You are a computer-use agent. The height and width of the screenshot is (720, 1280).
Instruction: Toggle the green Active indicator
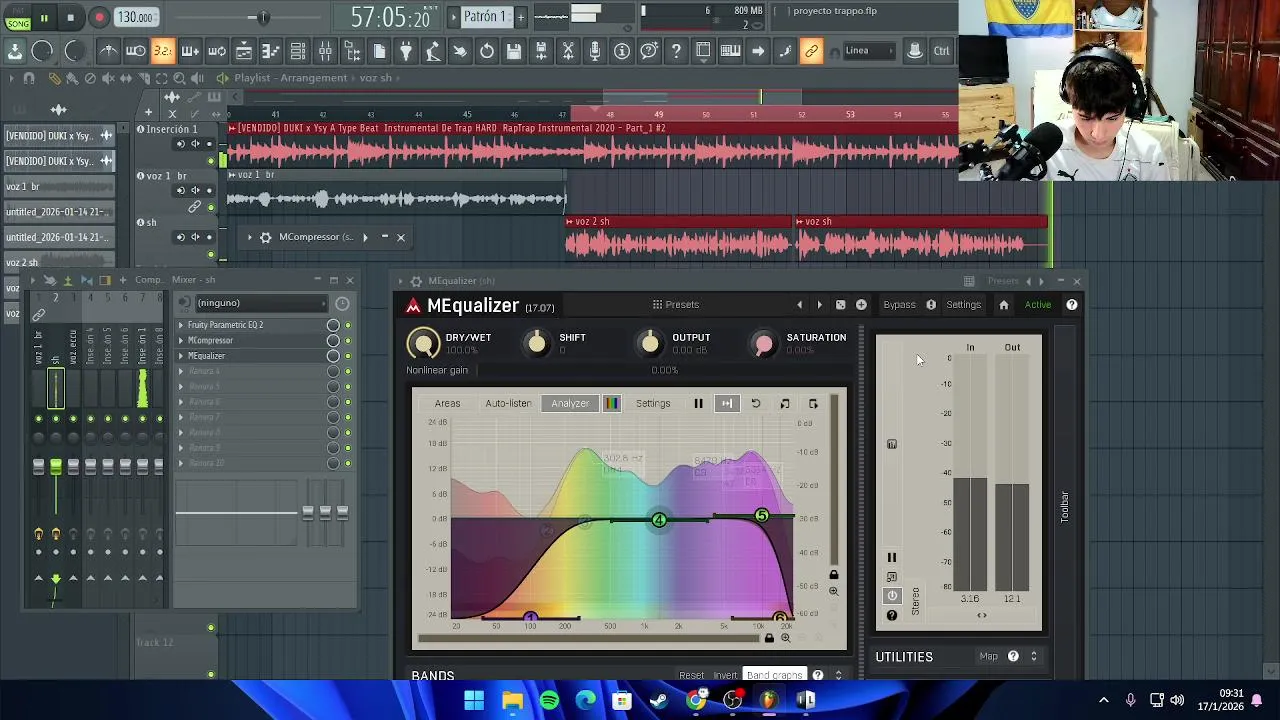pyautogui.click(x=1038, y=305)
